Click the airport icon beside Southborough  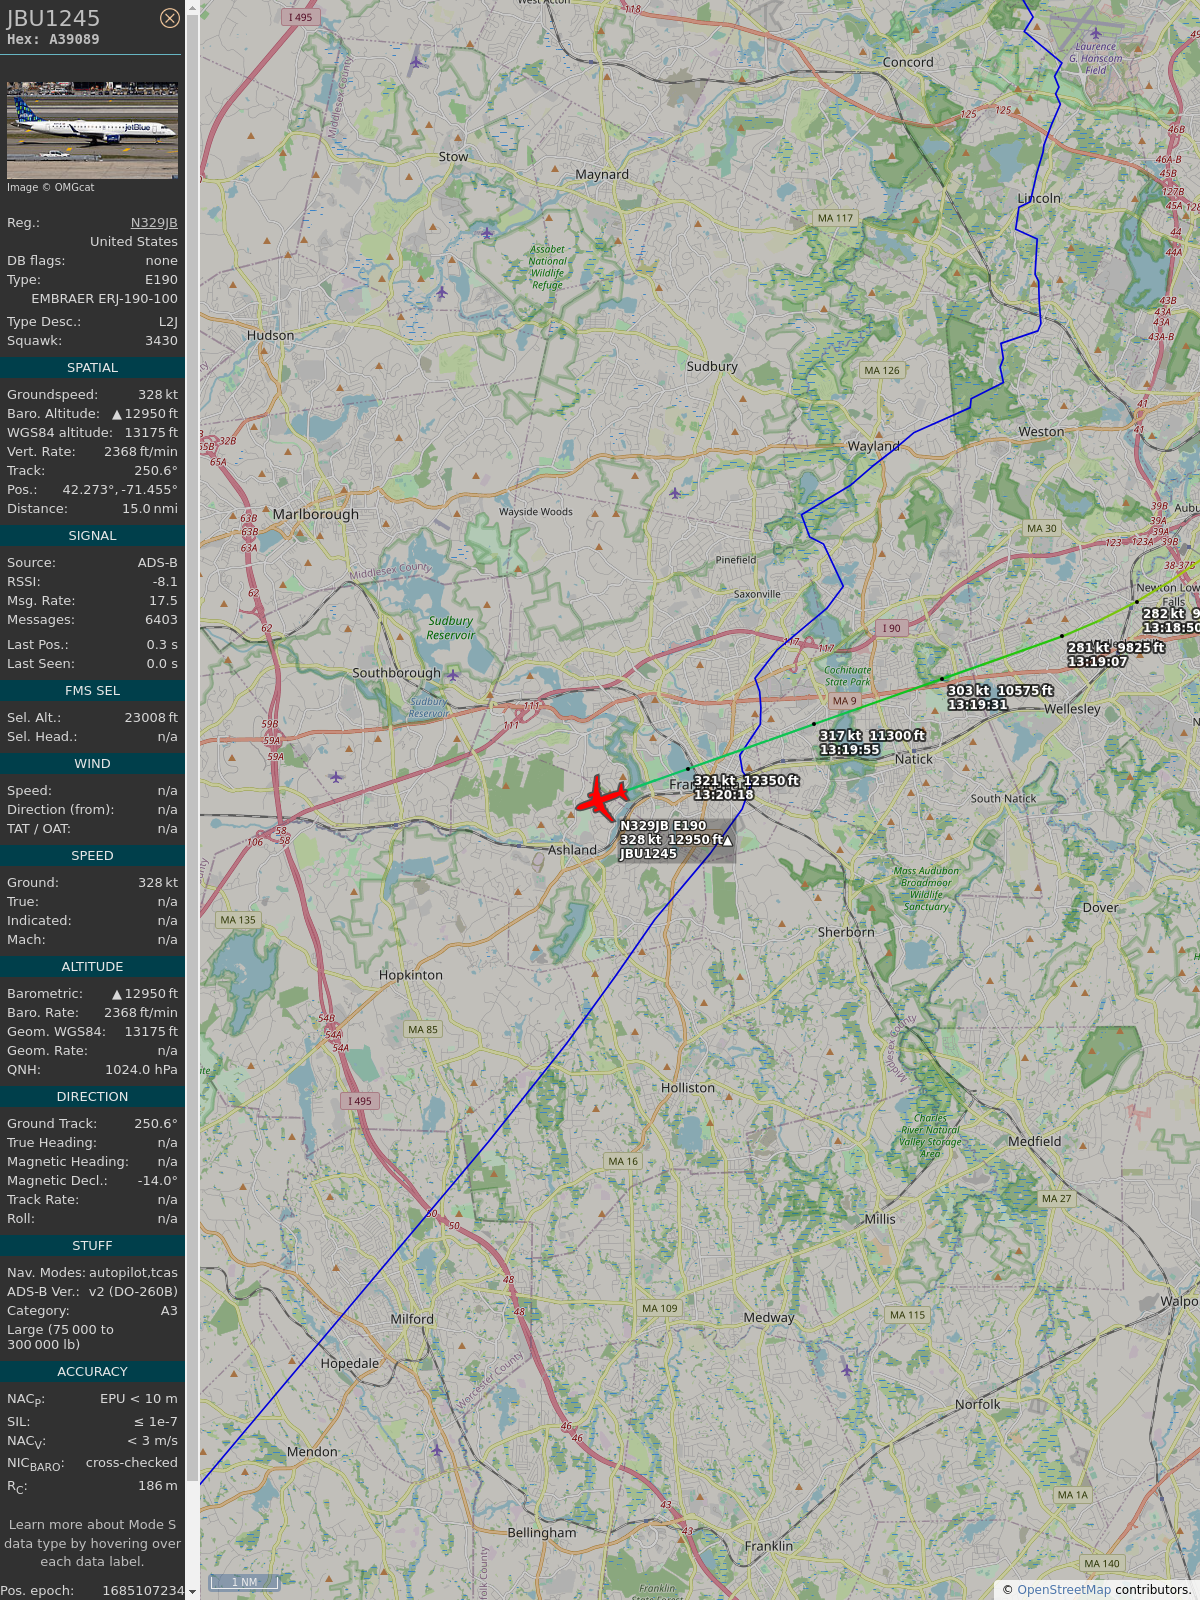(x=452, y=675)
